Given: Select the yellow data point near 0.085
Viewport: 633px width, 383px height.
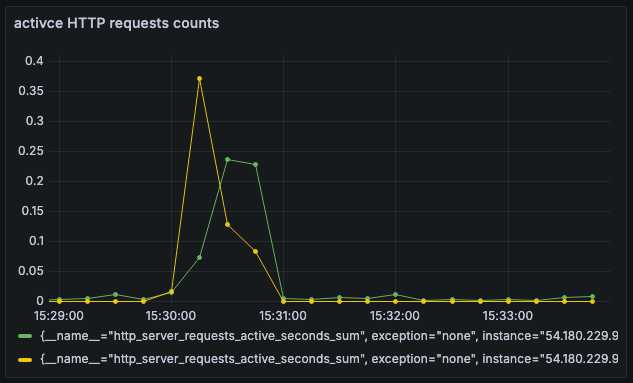Looking at the screenshot, I should pyautogui.click(x=256, y=251).
